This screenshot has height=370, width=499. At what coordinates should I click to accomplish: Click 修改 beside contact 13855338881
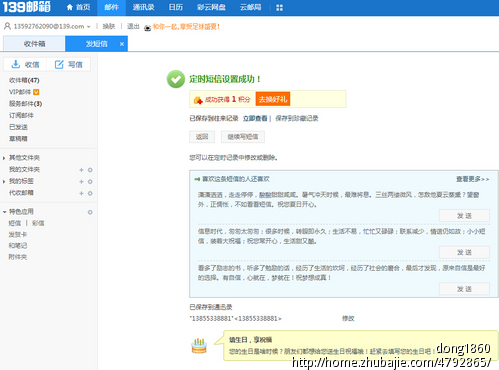pyautogui.click(x=348, y=319)
